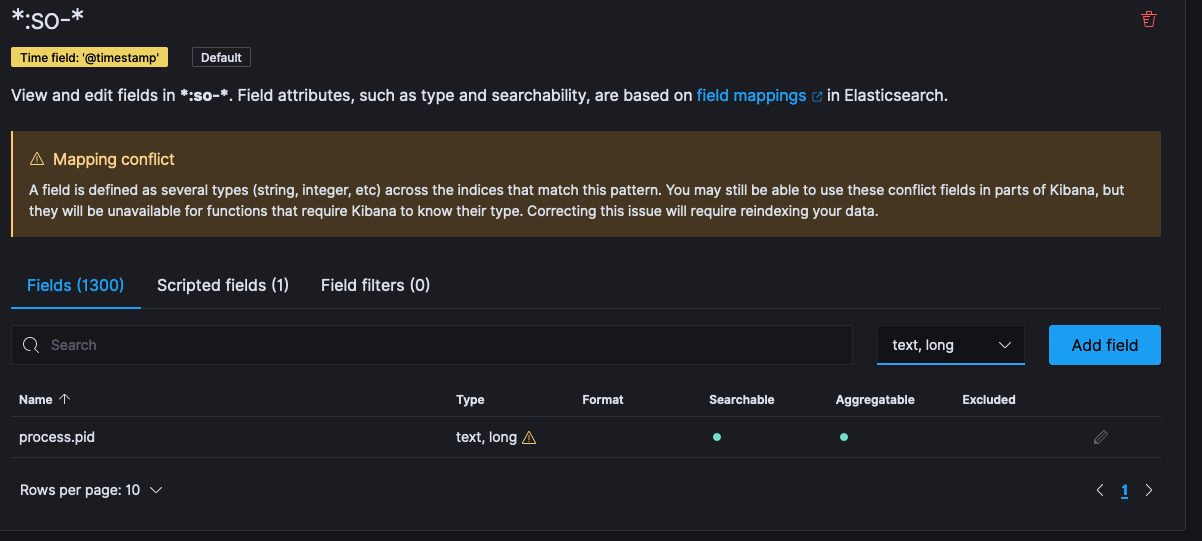The image size is (1202, 541).
Task: Open the field type filter dropdown
Action: point(951,345)
